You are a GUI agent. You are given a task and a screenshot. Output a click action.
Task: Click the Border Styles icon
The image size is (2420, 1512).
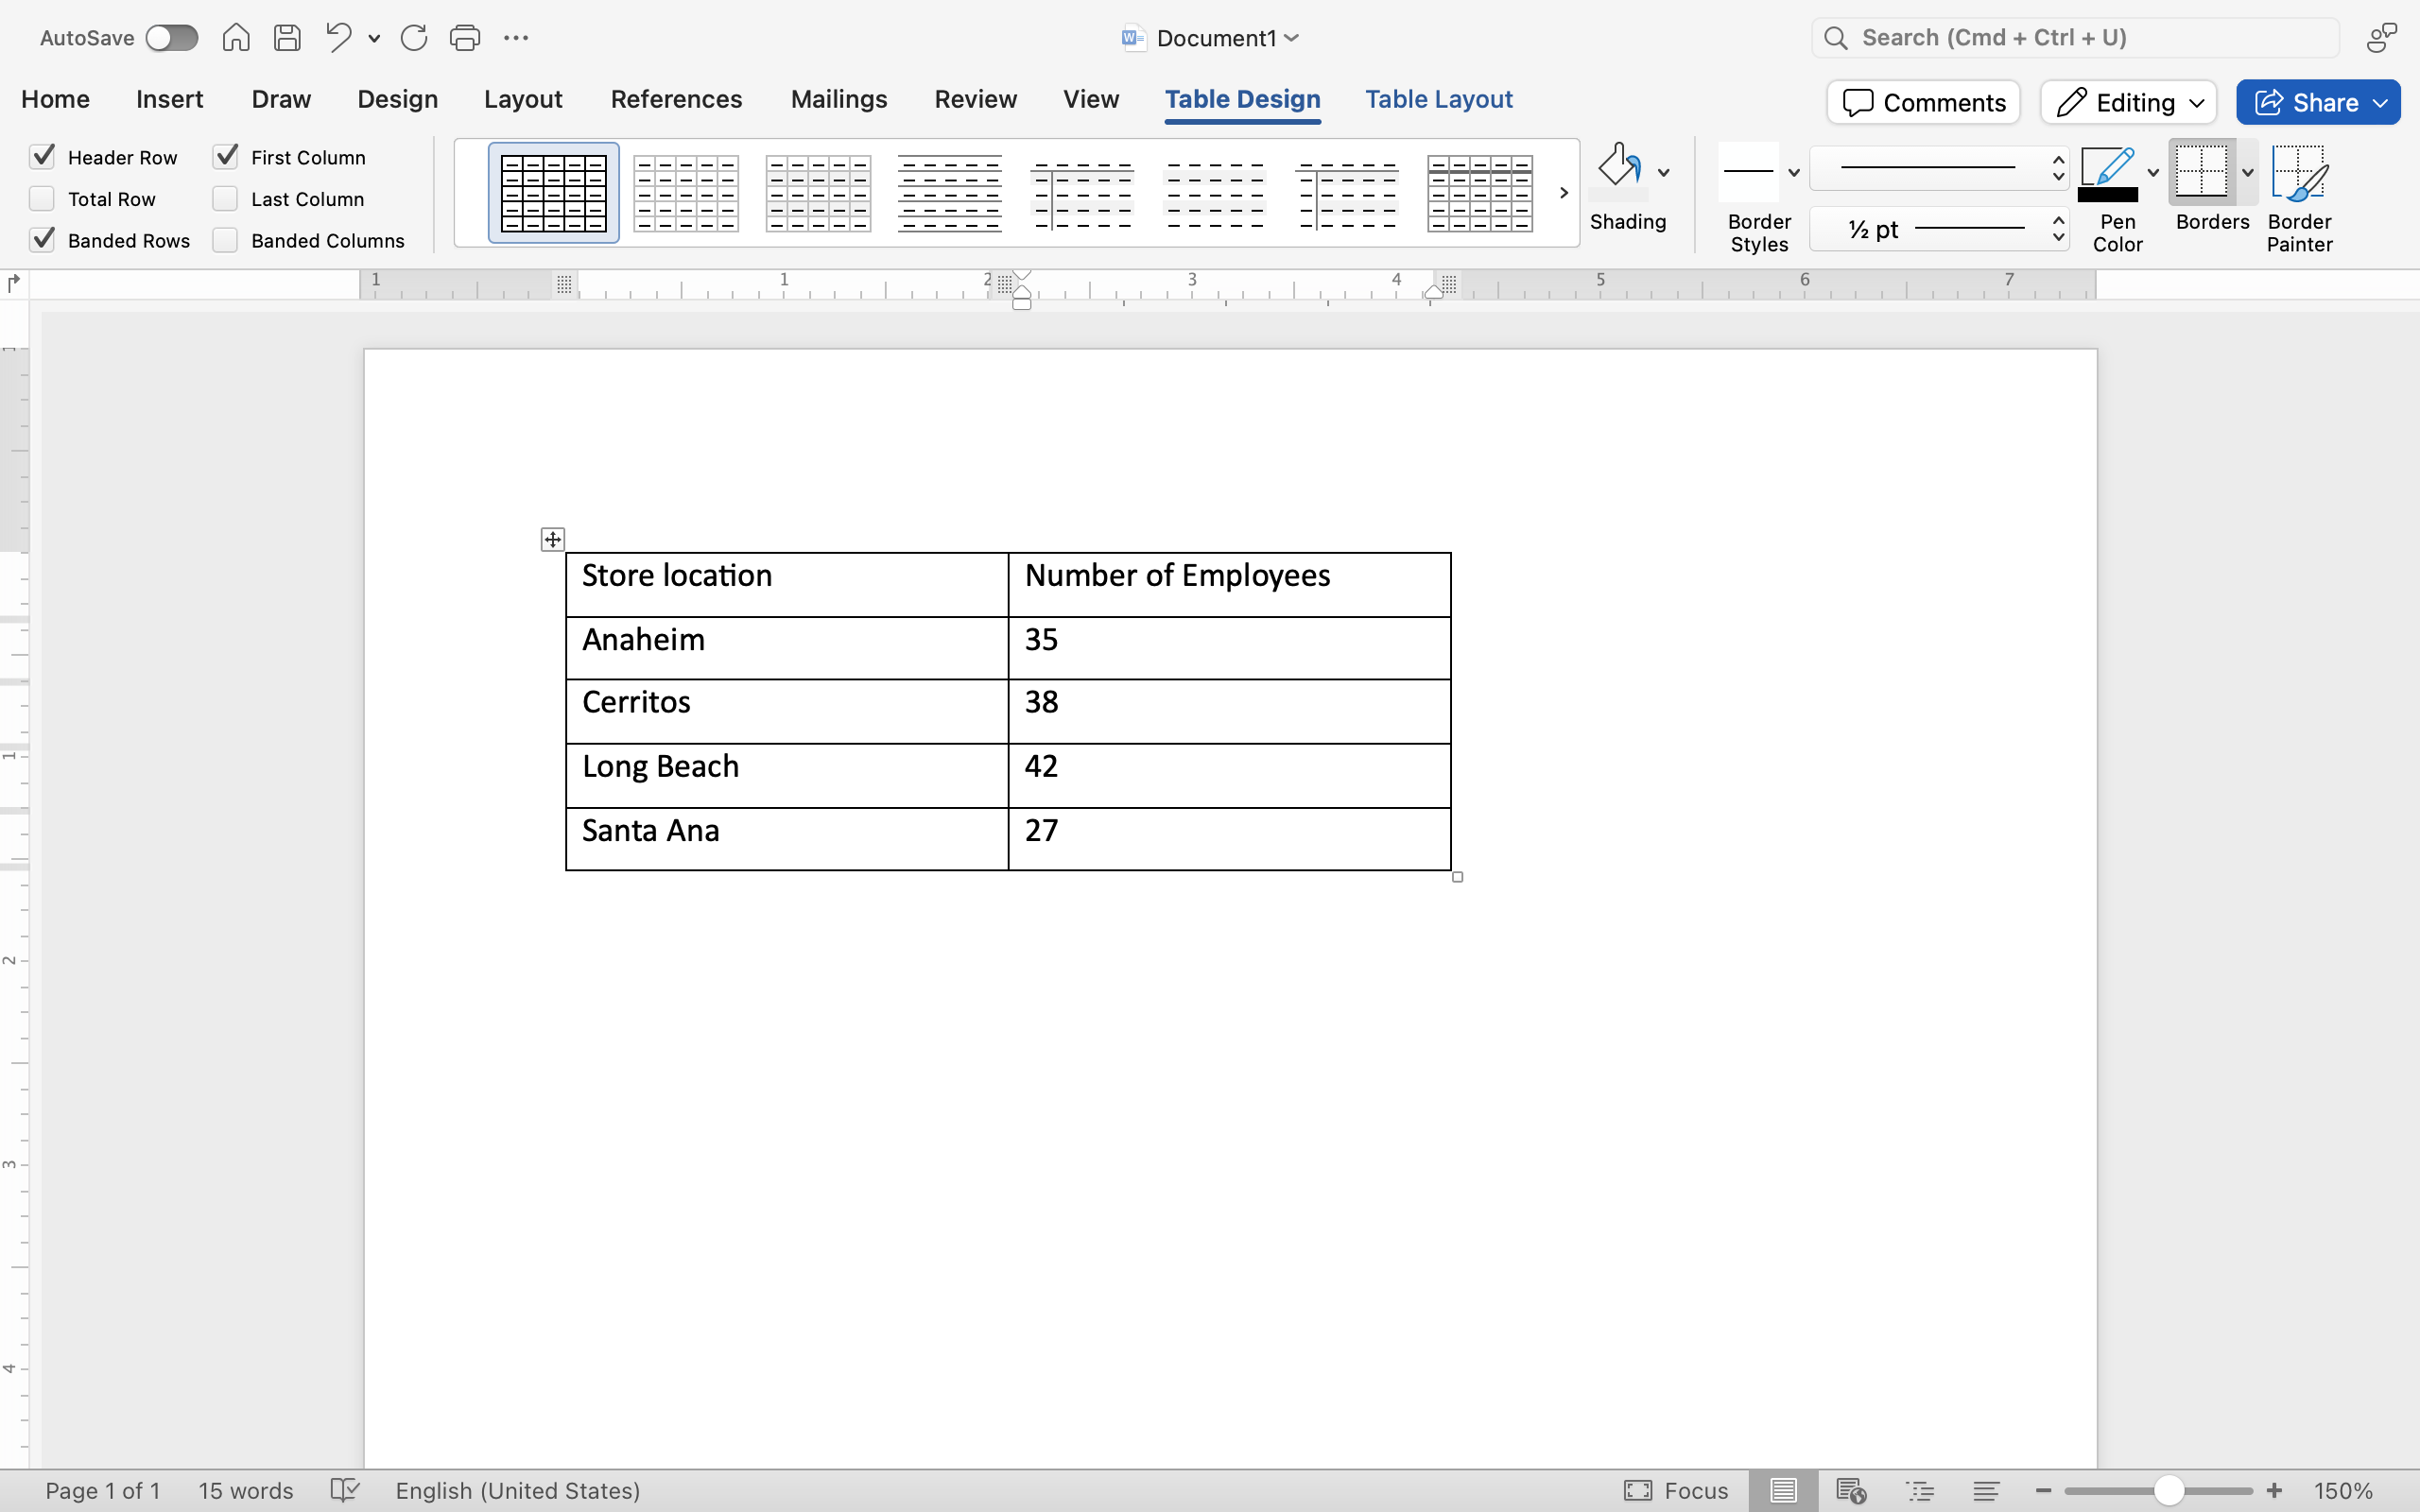pyautogui.click(x=1749, y=172)
